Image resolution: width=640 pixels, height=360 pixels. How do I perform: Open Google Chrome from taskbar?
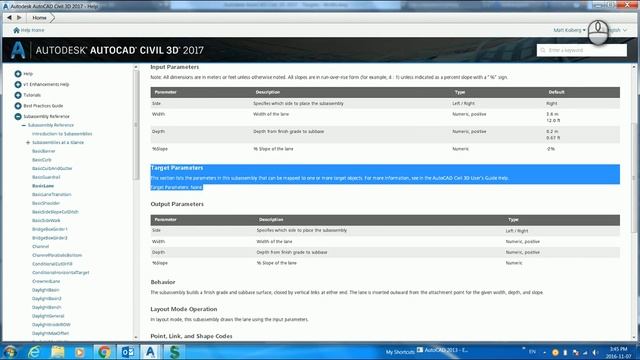click(x=104, y=352)
